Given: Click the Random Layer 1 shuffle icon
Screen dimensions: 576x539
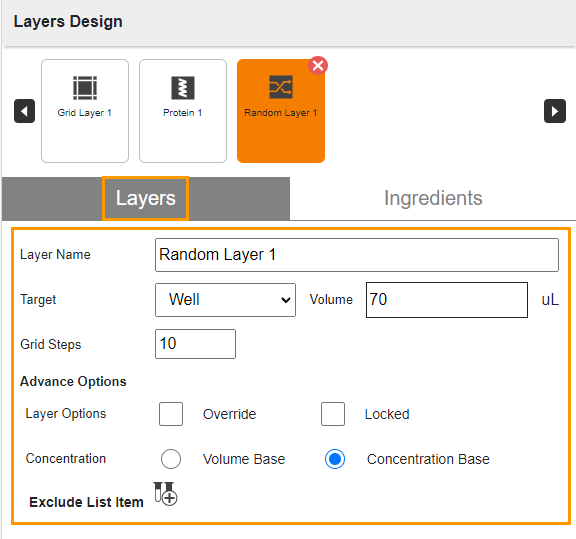Looking at the screenshot, I should [x=281, y=87].
